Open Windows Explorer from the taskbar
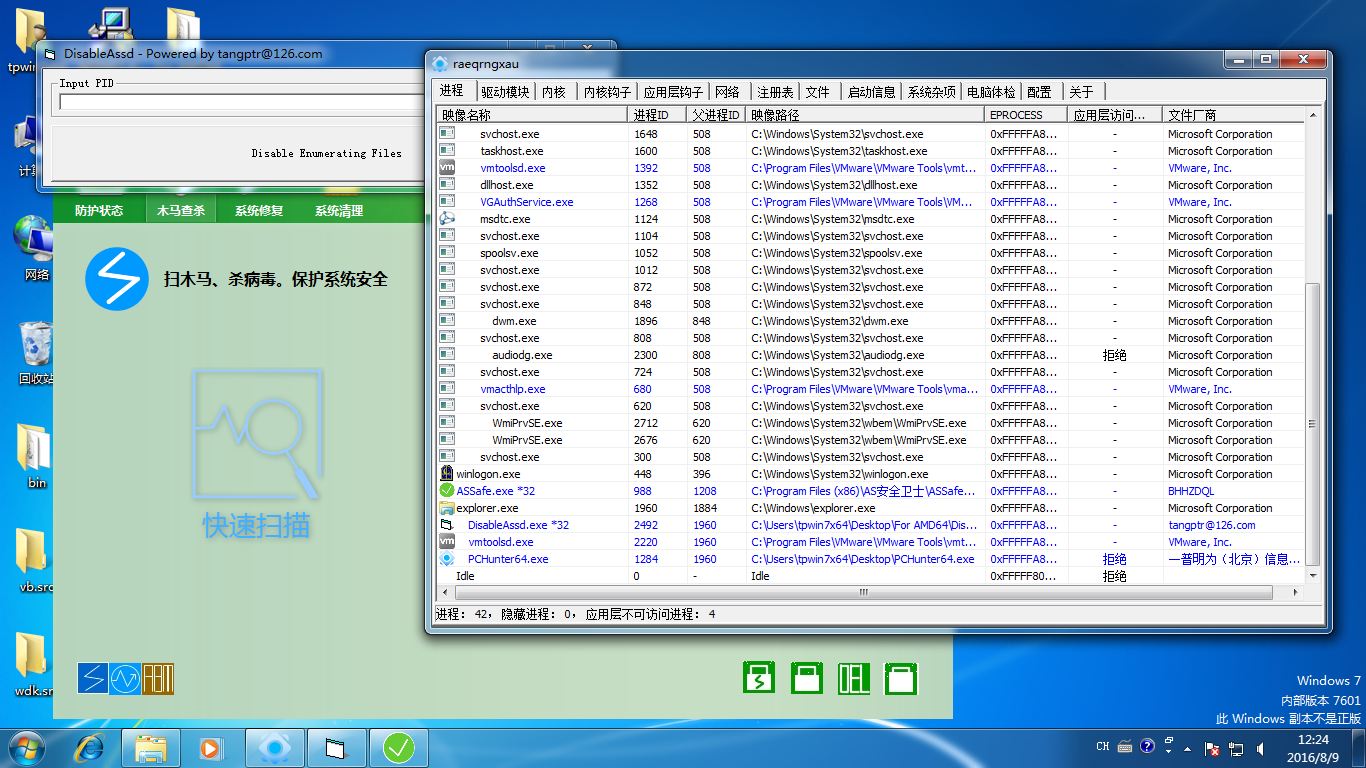1366x768 pixels. tap(151, 748)
